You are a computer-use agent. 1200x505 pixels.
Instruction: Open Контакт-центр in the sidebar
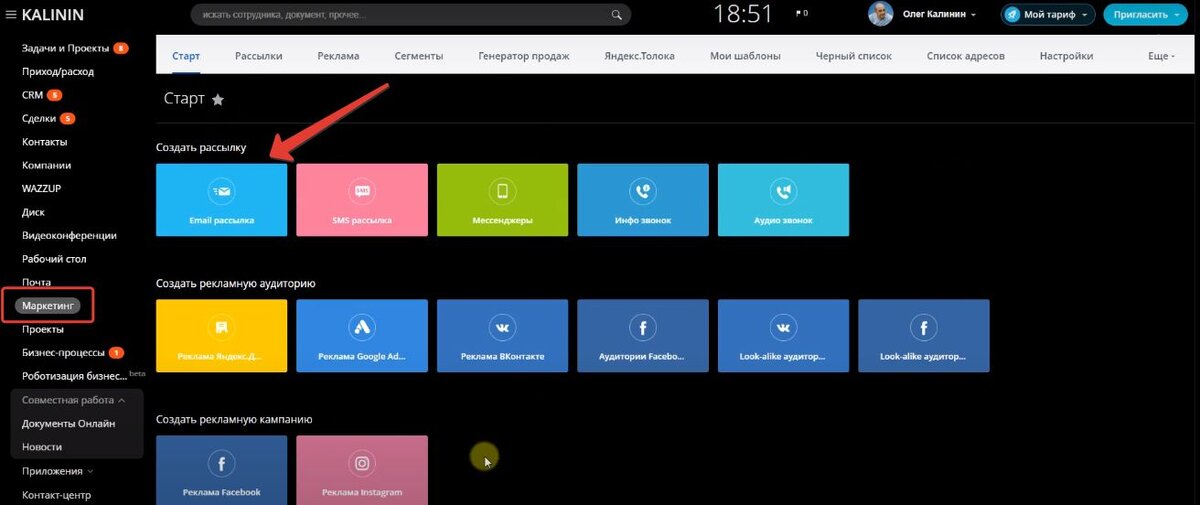click(56, 494)
